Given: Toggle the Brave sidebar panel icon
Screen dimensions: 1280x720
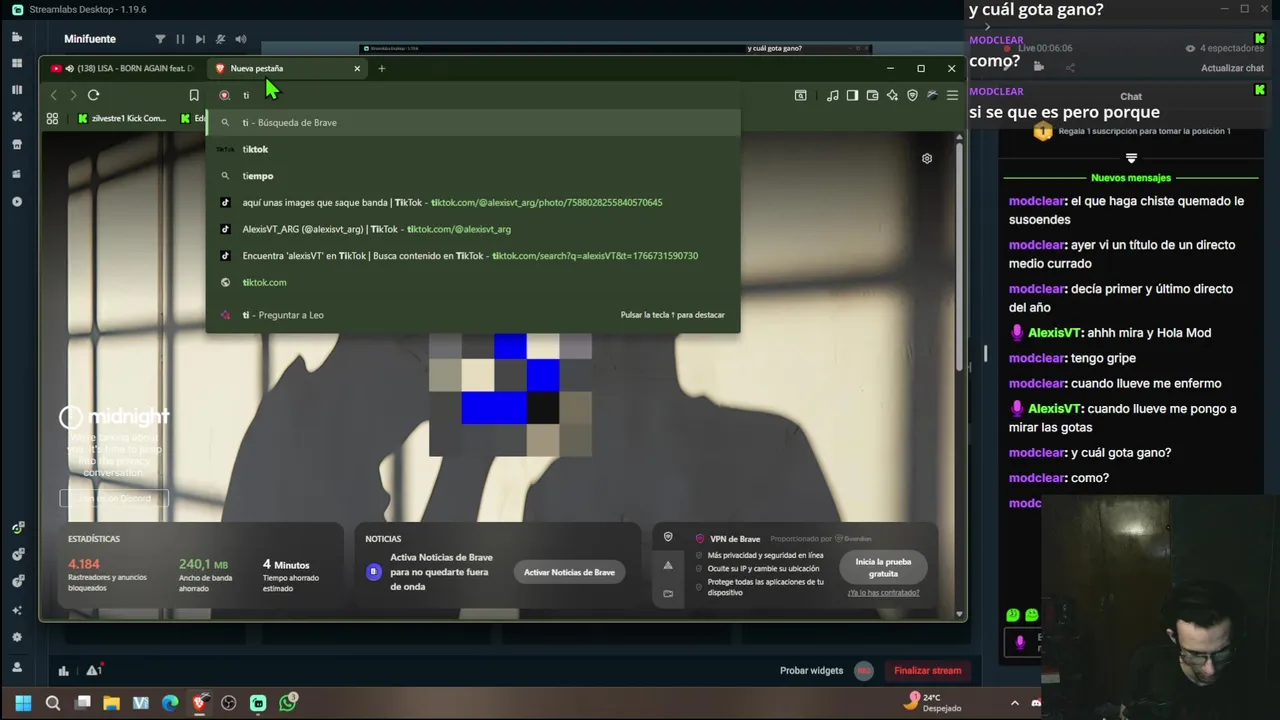Looking at the screenshot, I should pos(852,95).
